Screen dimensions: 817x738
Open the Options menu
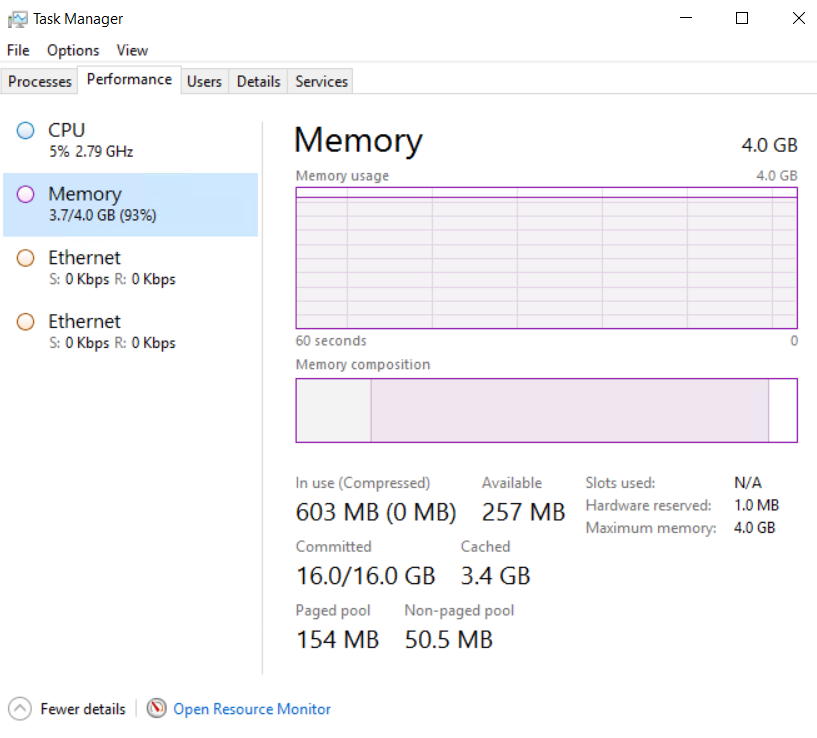click(x=73, y=50)
